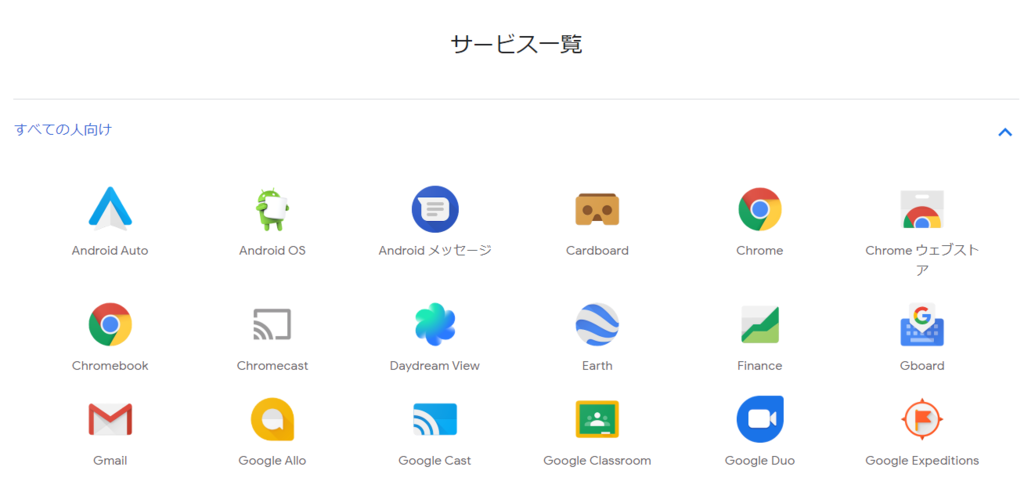The height and width of the screenshot is (485, 1024).
Task: Open the Android Auto icon
Action: click(x=110, y=209)
